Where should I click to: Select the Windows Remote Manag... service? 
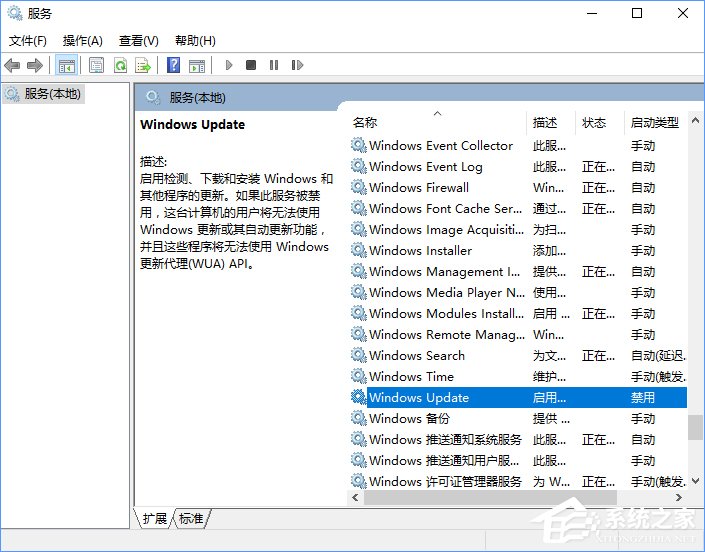pyautogui.click(x=518, y=334)
